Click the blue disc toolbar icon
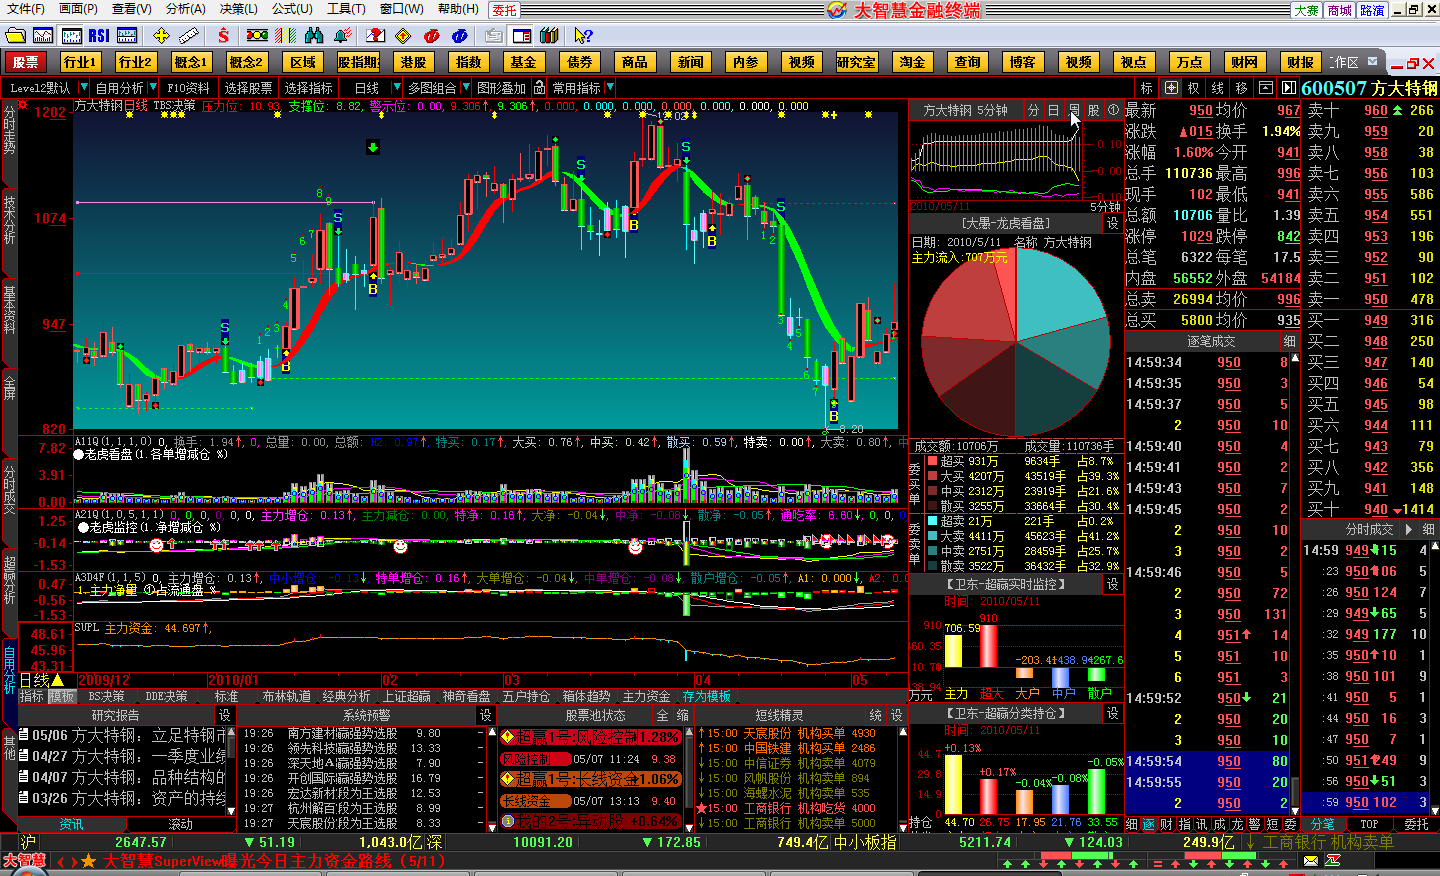The width and height of the screenshot is (1440, 876). point(459,35)
